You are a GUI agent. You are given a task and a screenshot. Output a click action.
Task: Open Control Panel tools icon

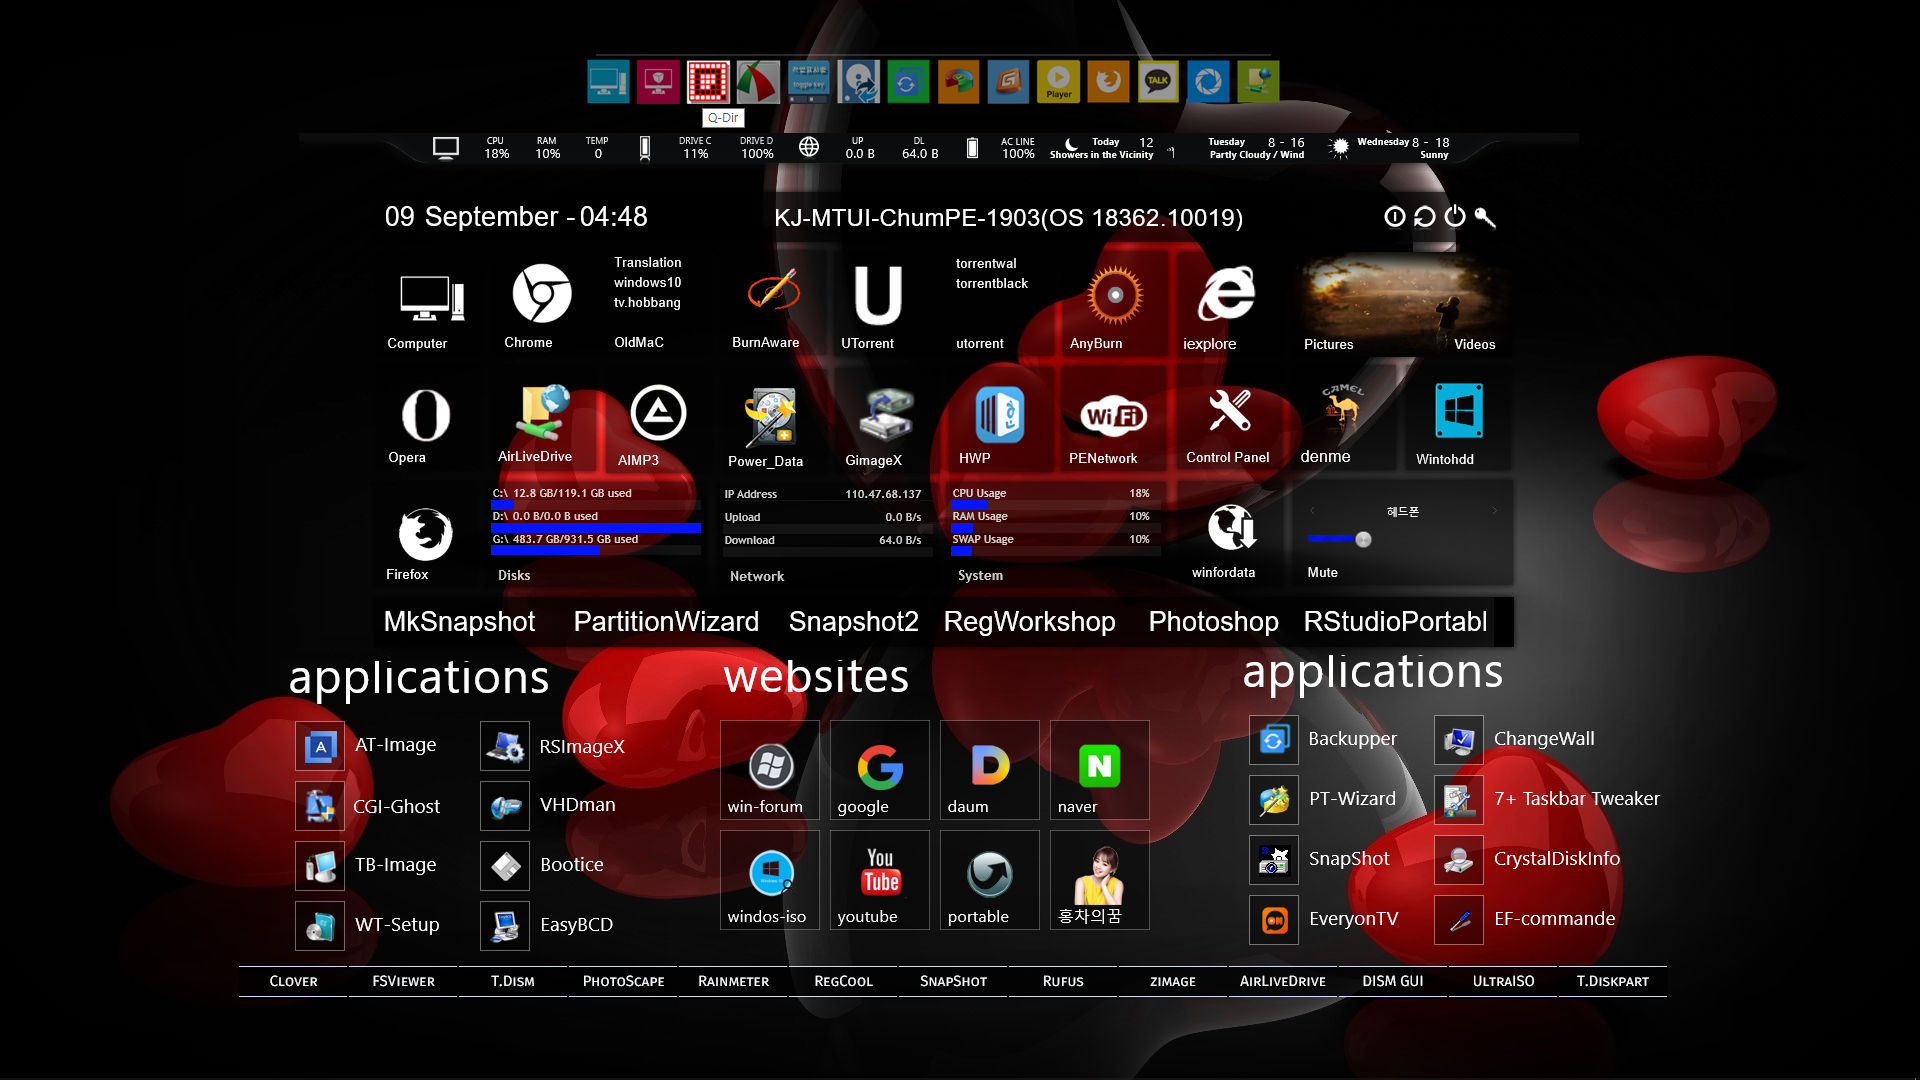(1229, 410)
